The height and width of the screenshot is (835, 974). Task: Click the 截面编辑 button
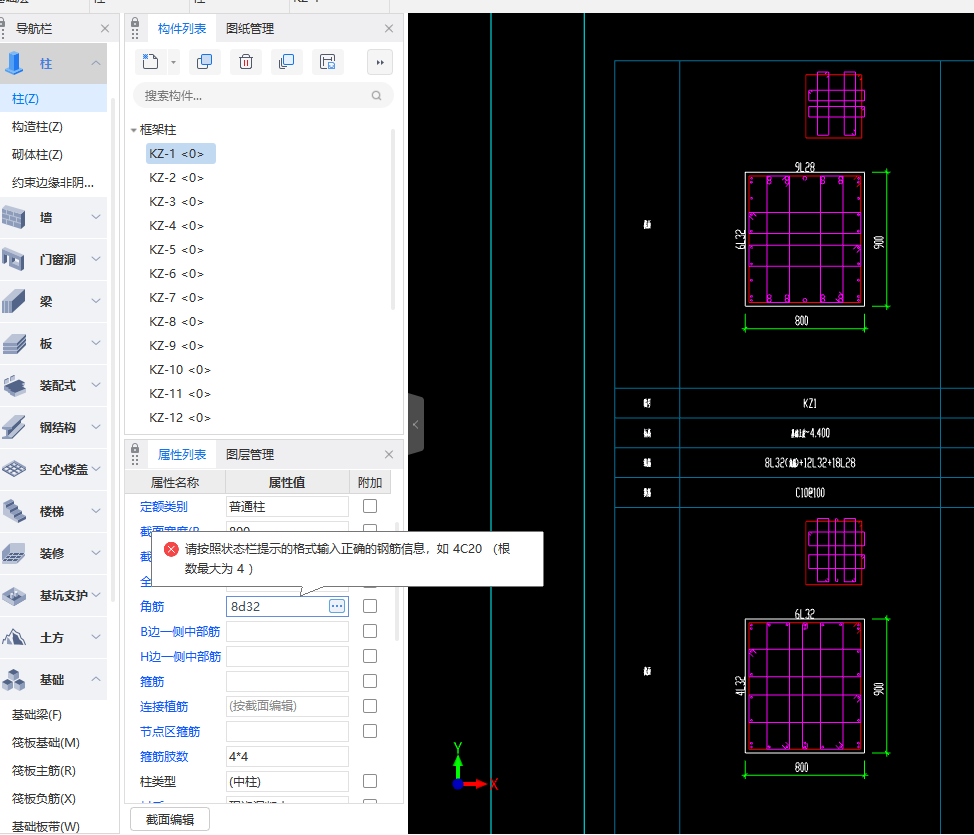pos(170,819)
